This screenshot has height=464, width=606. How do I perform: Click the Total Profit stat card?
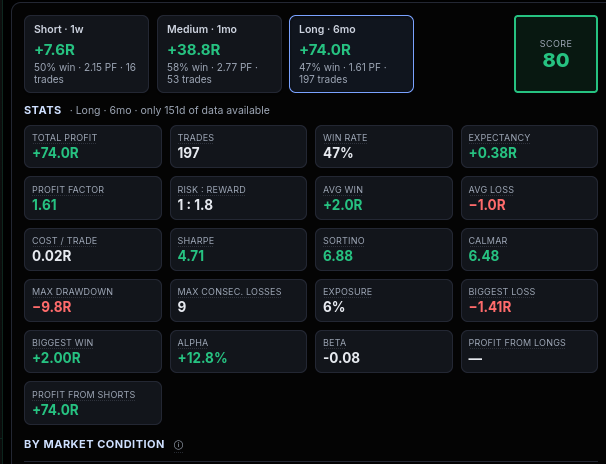point(93,146)
